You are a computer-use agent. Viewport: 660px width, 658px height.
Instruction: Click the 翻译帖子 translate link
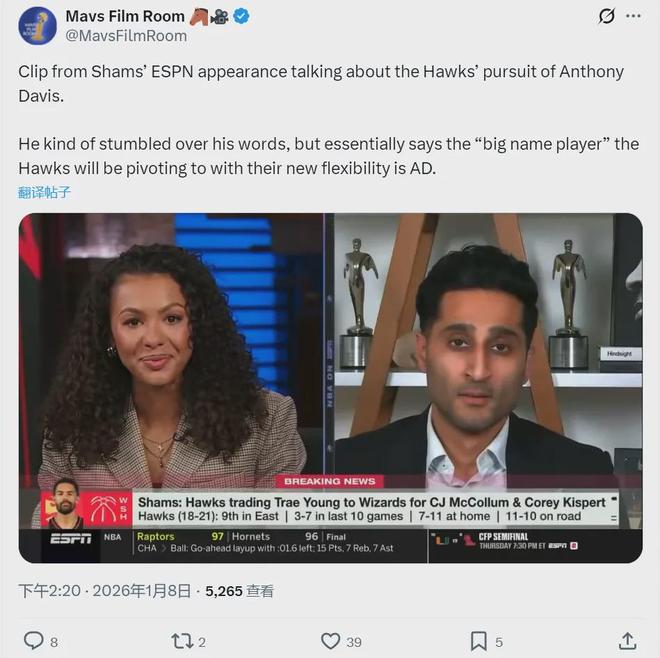44,192
